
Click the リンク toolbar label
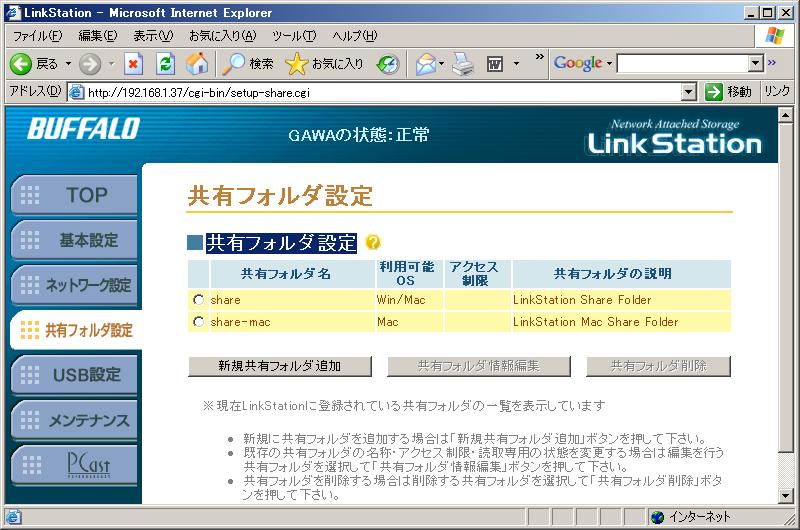coord(777,91)
